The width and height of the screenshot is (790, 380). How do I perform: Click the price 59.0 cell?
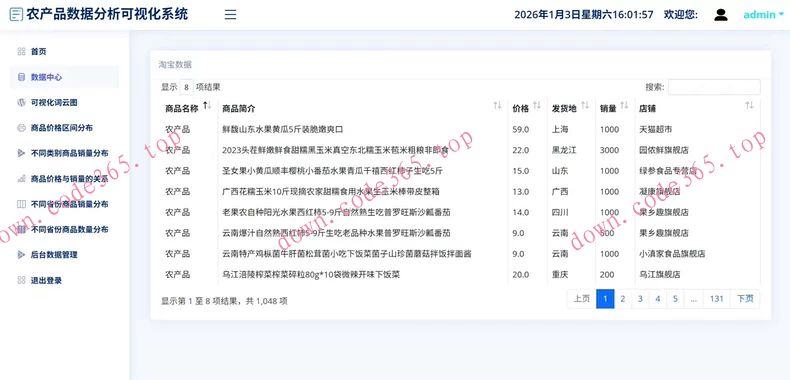tap(520, 130)
